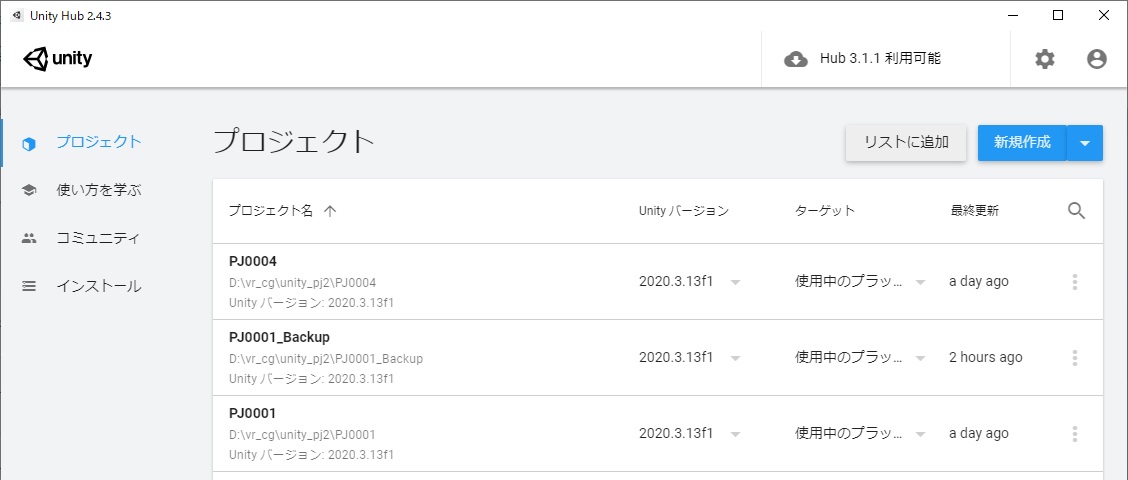This screenshot has height=480, width=1128.
Task: Toggle sort arrow next to プロジェクト名
Action: (330, 211)
